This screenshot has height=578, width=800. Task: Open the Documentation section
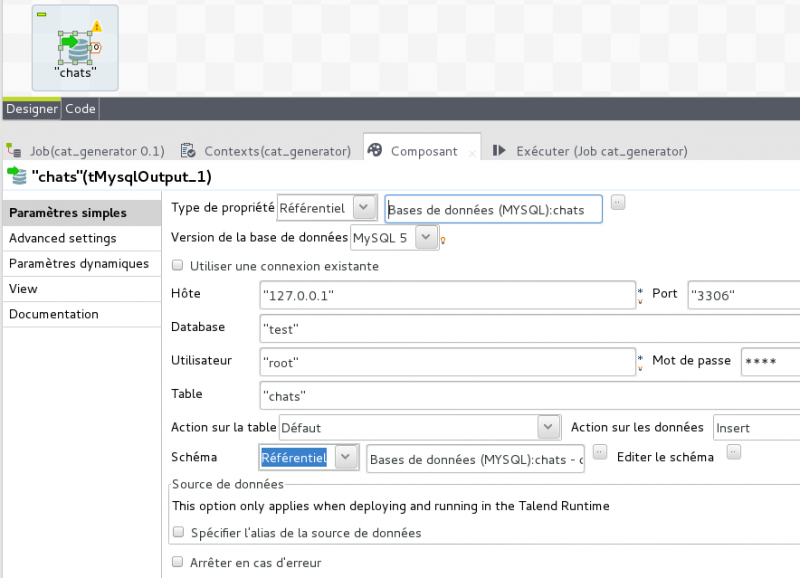82,314
